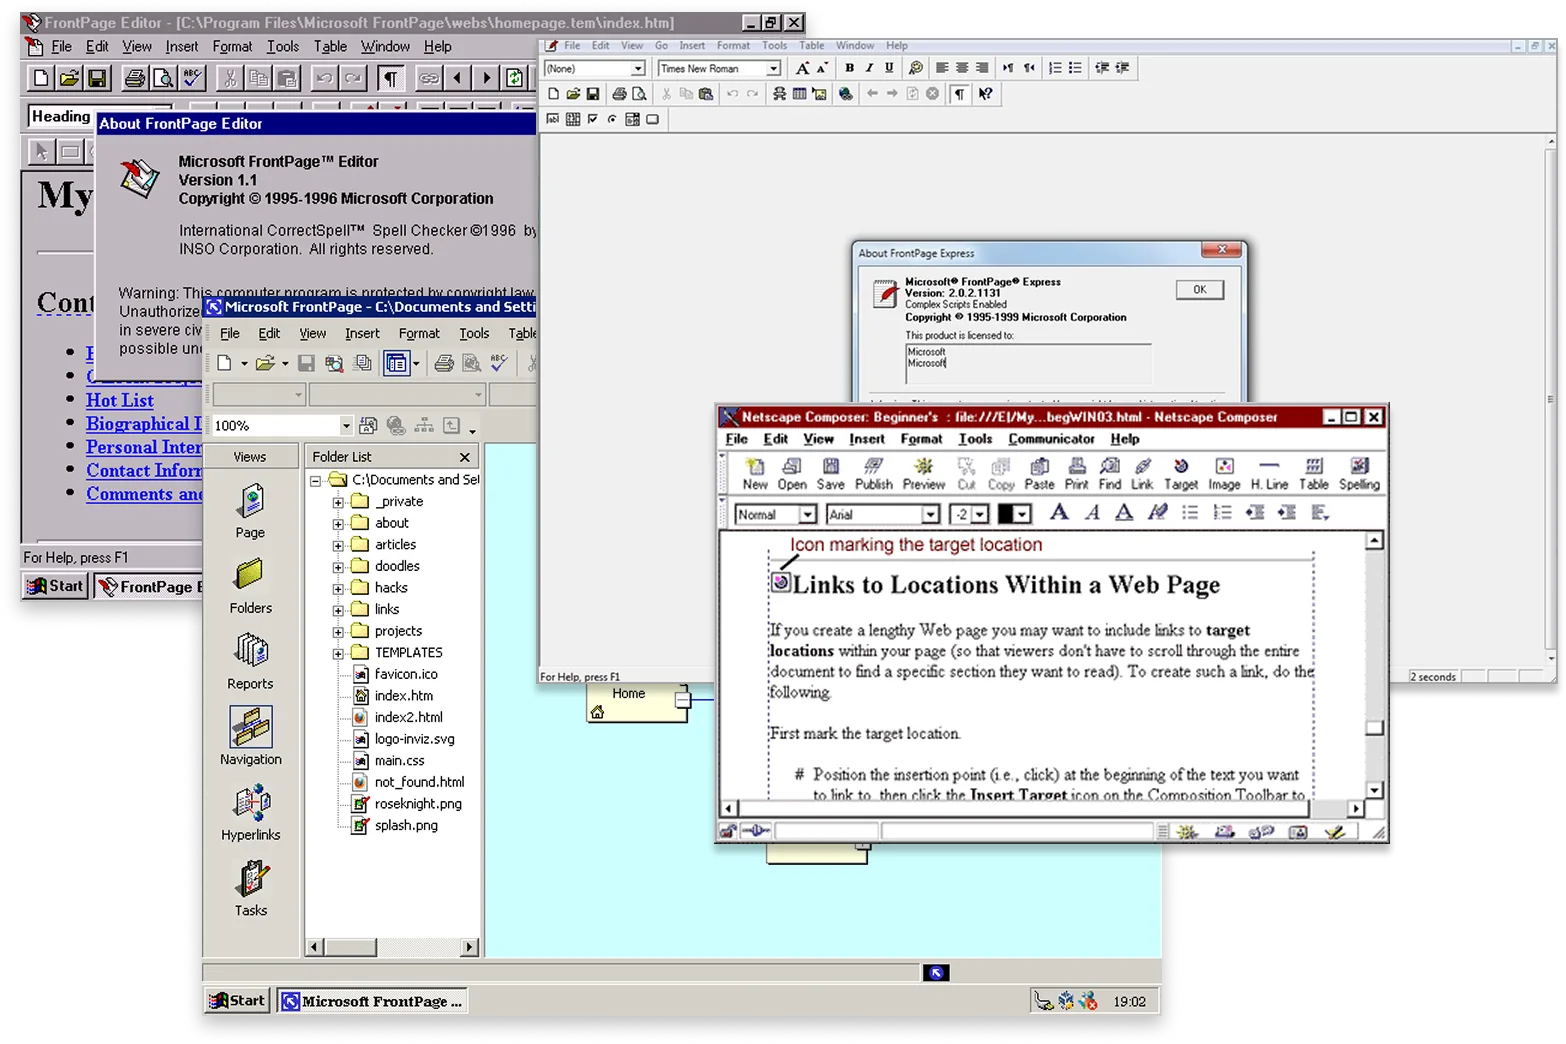Open the Arial font dropdown in Netscape Composer
1566x1044 pixels.
[x=930, y=514]
